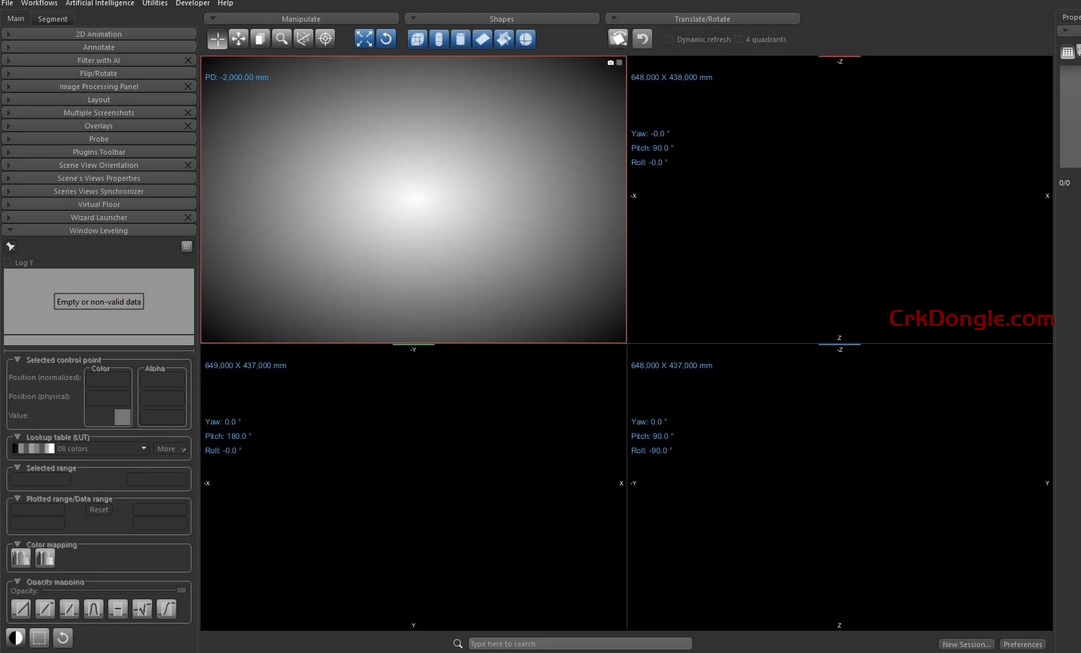The height and width of the screenshot is (653, 1081).
Task: Click the first Color mapping histogram icon
Action: pyautogui.click(x=21, y=558)
